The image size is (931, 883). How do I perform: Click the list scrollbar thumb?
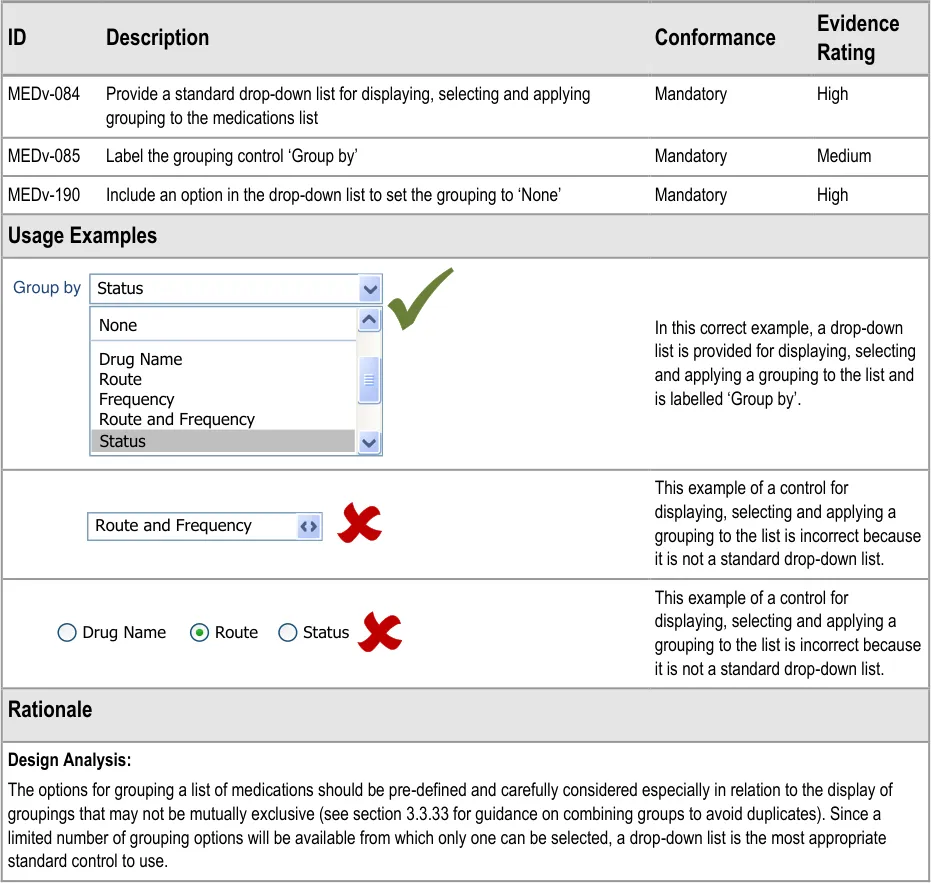369,380
